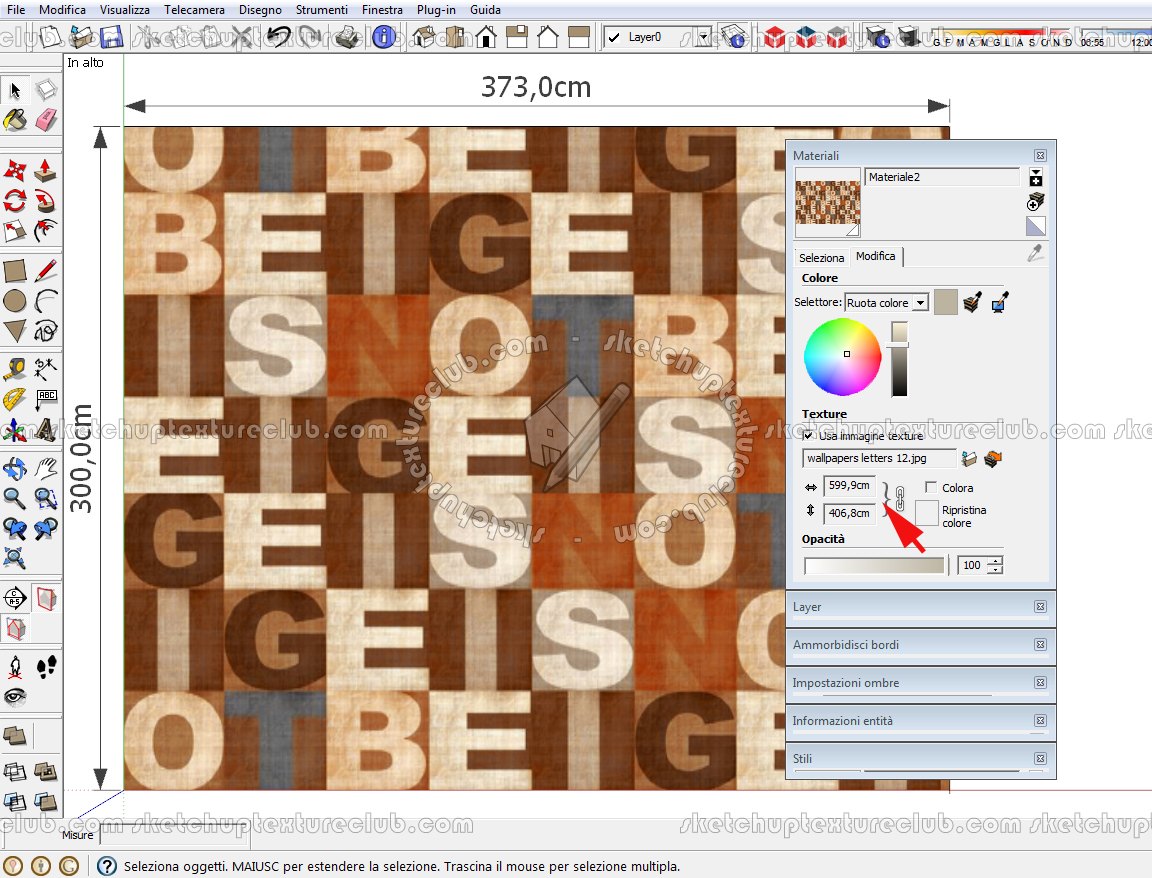This screenshot has height=878, width=1152.
Task: Enable the 'Colora' checkbox
Action: point(931,488)
